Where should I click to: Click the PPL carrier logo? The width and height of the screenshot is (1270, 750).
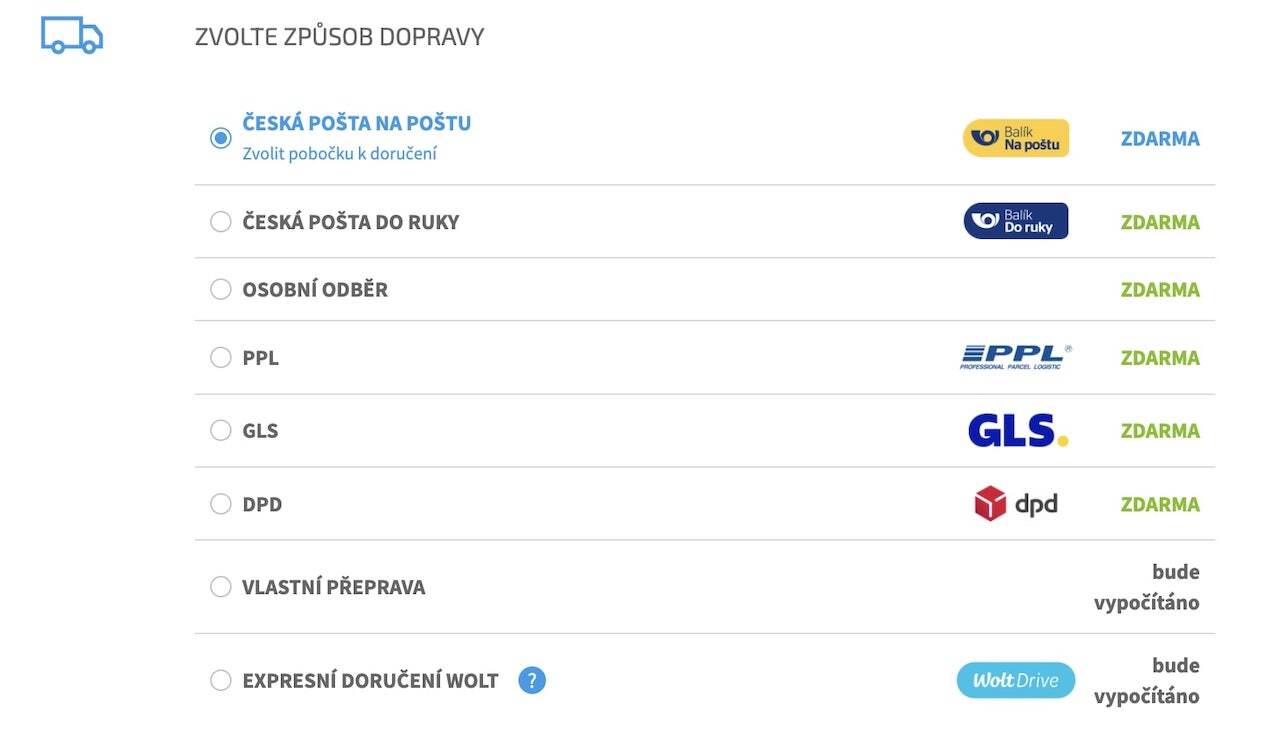pos(1016,357)
